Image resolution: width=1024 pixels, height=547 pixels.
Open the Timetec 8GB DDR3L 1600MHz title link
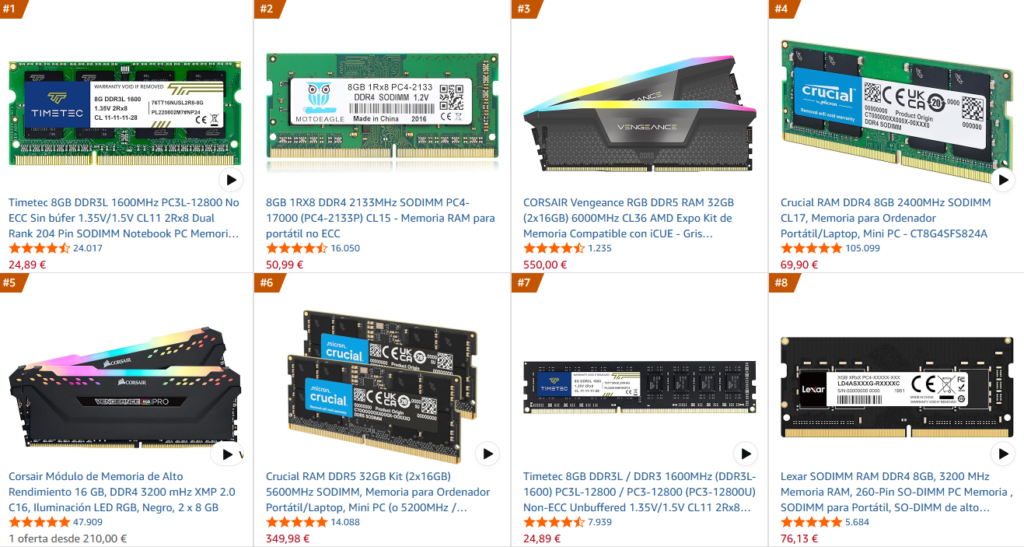click(124, 218)
